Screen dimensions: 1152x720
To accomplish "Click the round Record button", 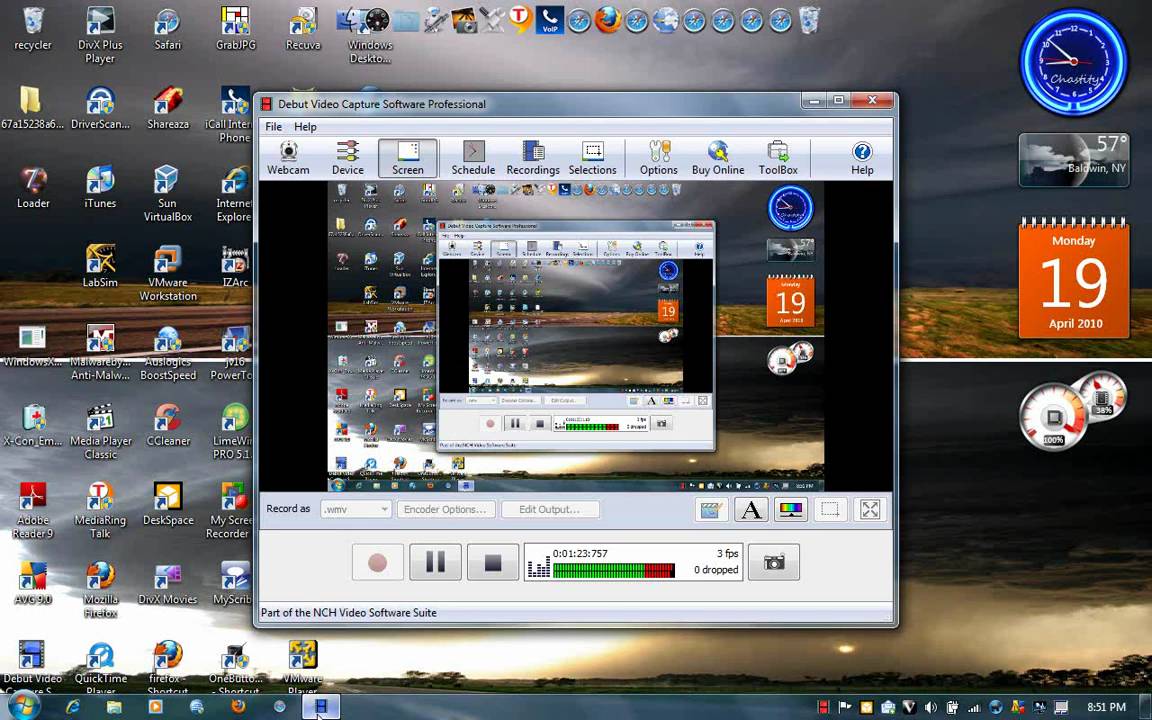I will pos(378,563).
